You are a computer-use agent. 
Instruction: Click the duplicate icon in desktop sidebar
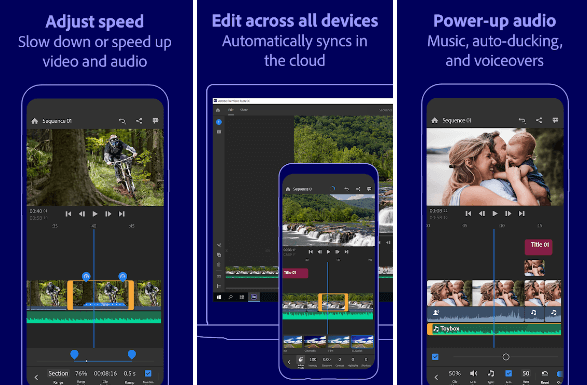pos(219,255)
